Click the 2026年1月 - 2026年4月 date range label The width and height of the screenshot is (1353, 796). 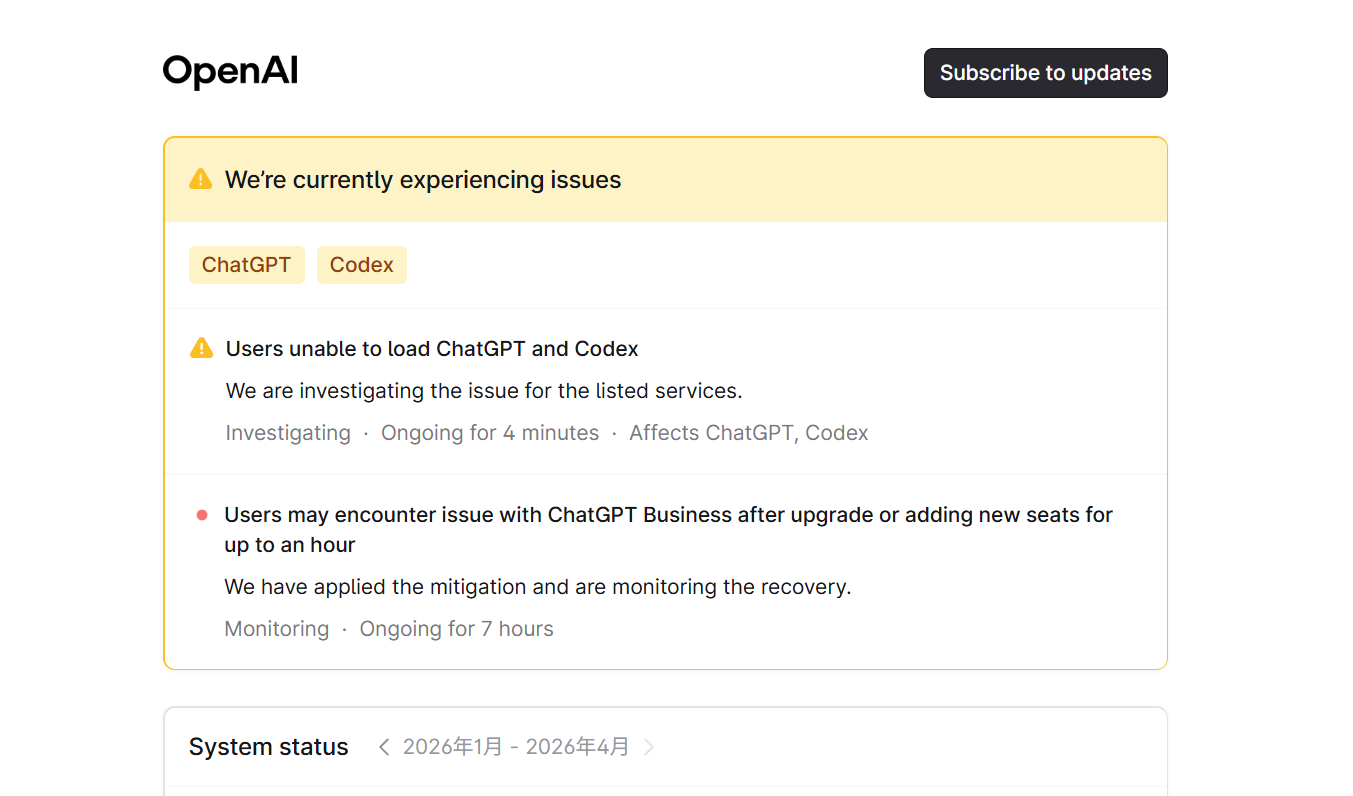(x=516, y=747)
